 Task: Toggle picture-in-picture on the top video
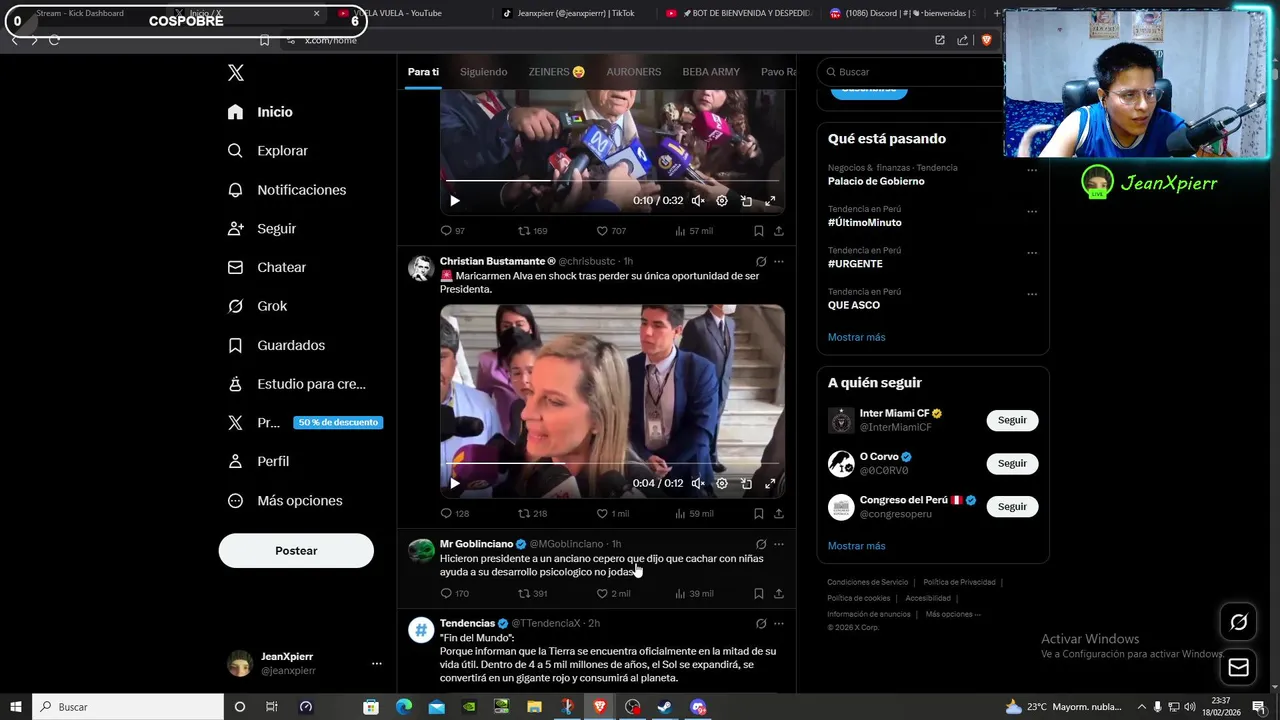coord(746,201)
